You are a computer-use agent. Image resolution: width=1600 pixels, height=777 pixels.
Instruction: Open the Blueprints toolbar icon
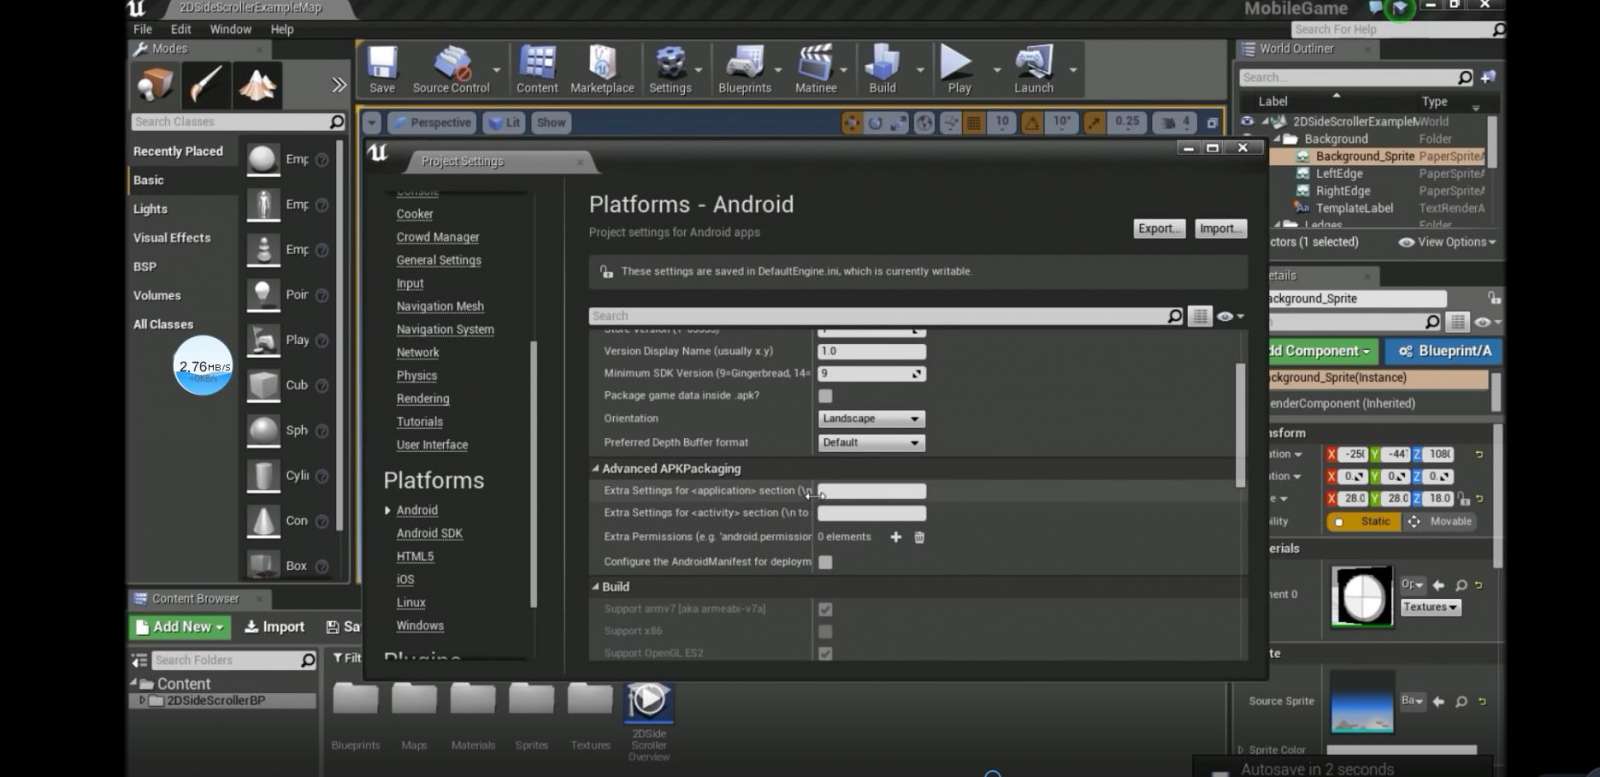745,68
